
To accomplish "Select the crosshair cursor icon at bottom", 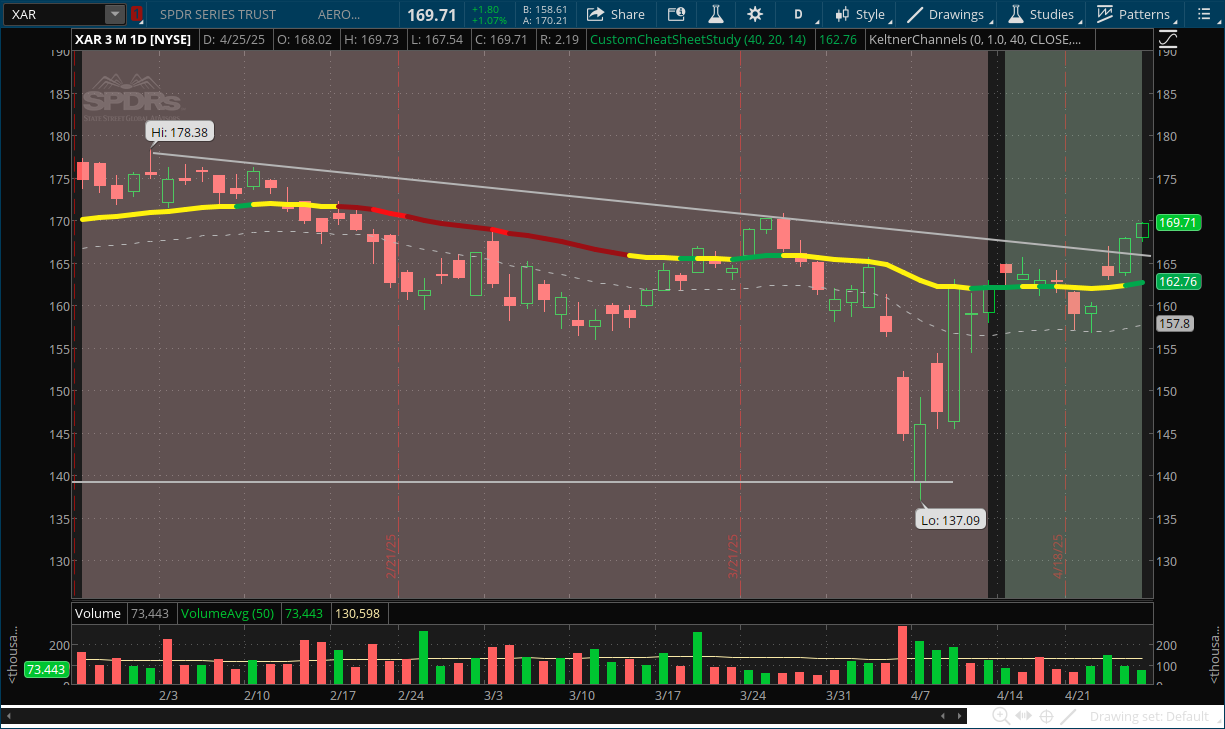I will 1047,716.
